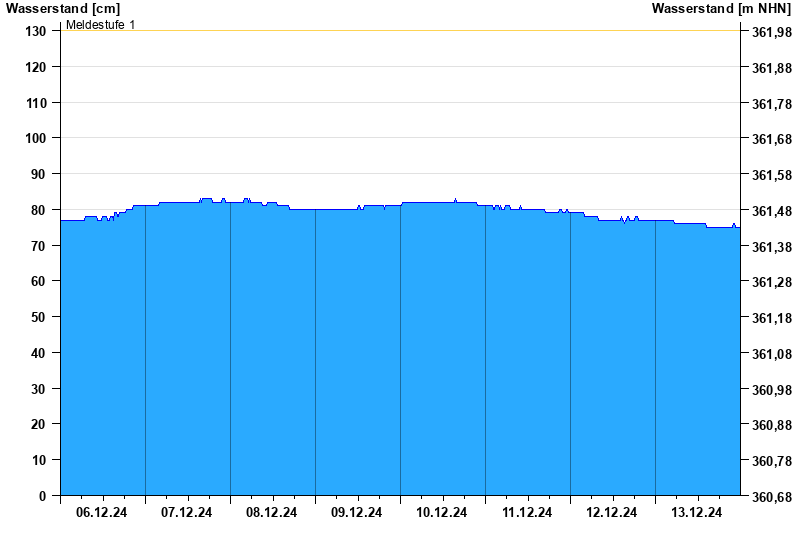Select the 08.12.24 date label
800x550 pixels.
271,512
